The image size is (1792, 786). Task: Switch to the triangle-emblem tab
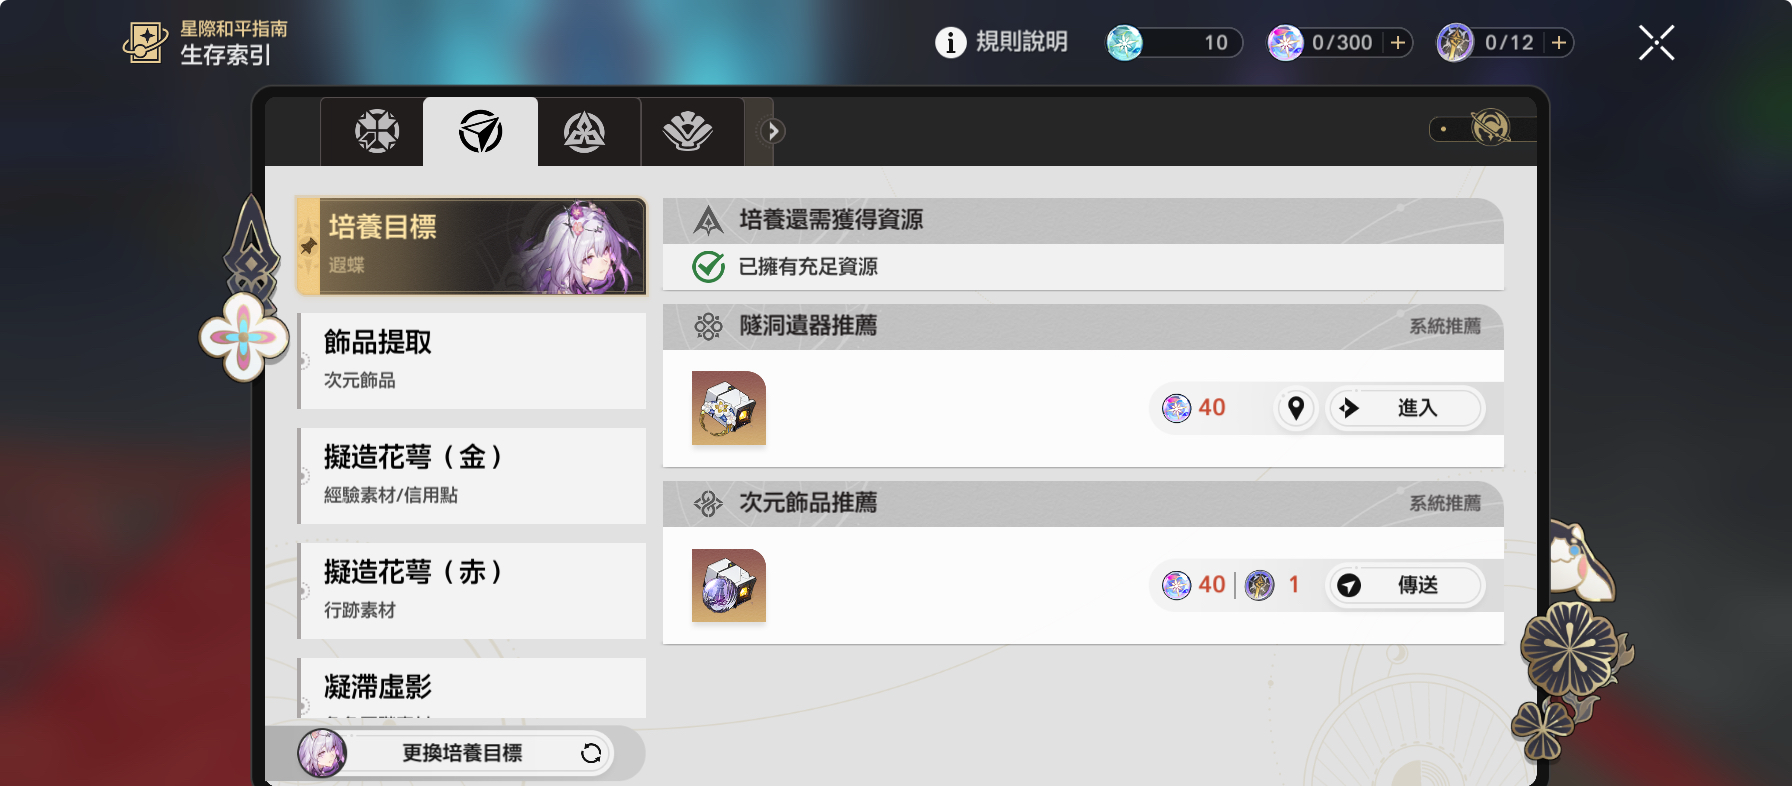click(584, 131)
